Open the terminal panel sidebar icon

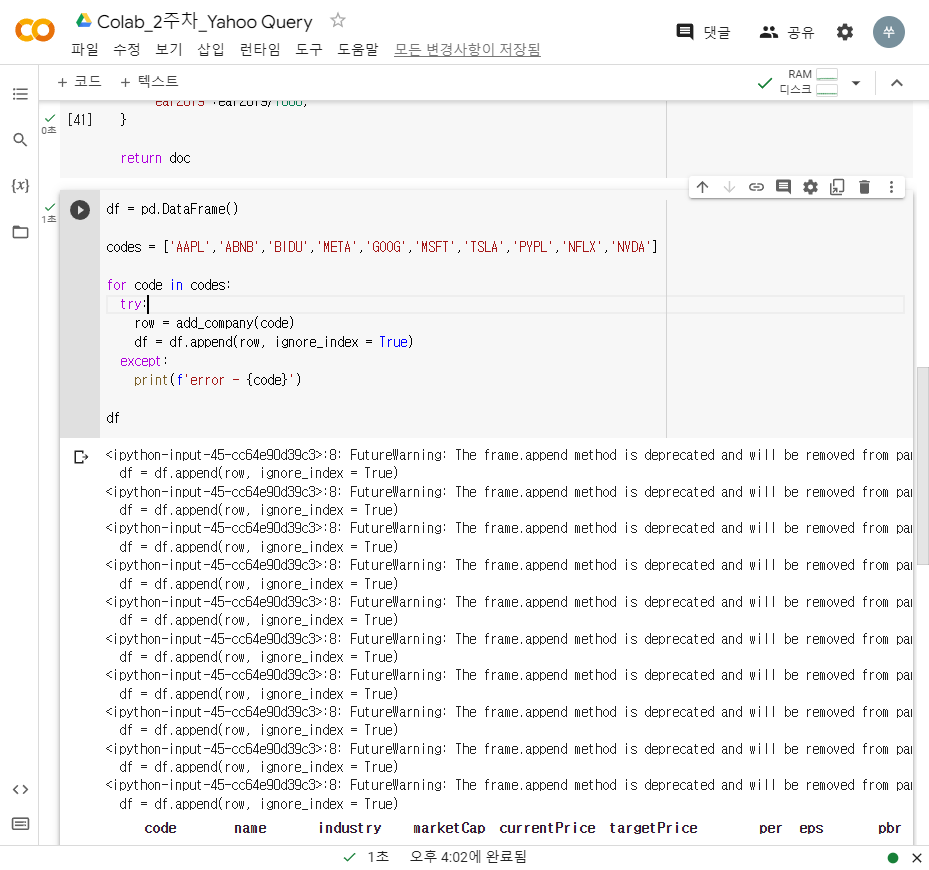(20, 824)
